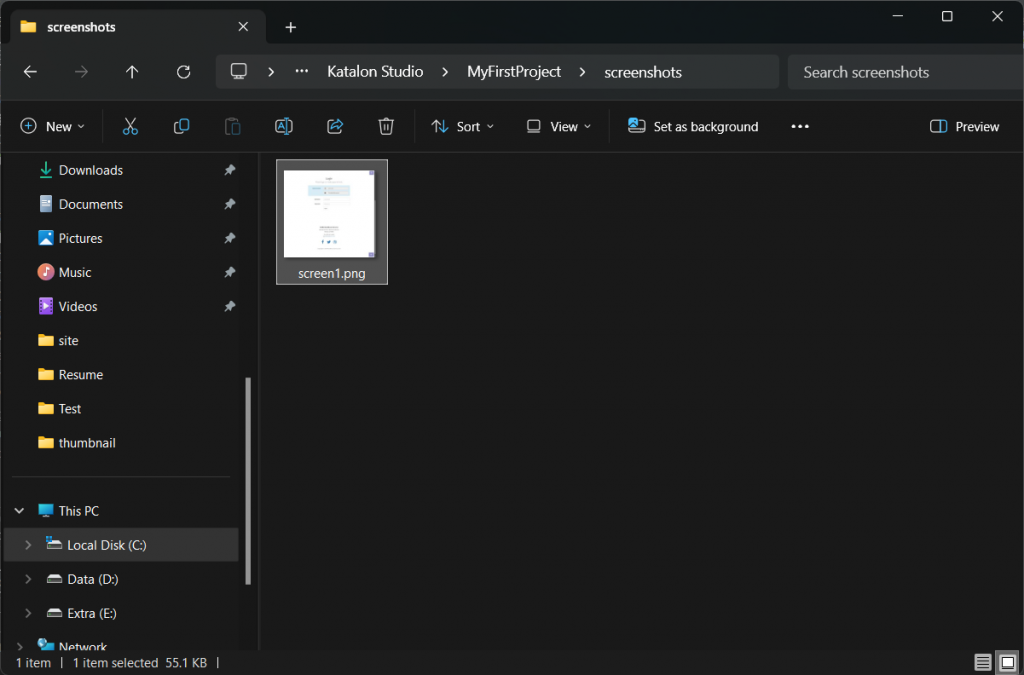Refresh the current folder
The image size is (1024, 675).
point(184,72)
